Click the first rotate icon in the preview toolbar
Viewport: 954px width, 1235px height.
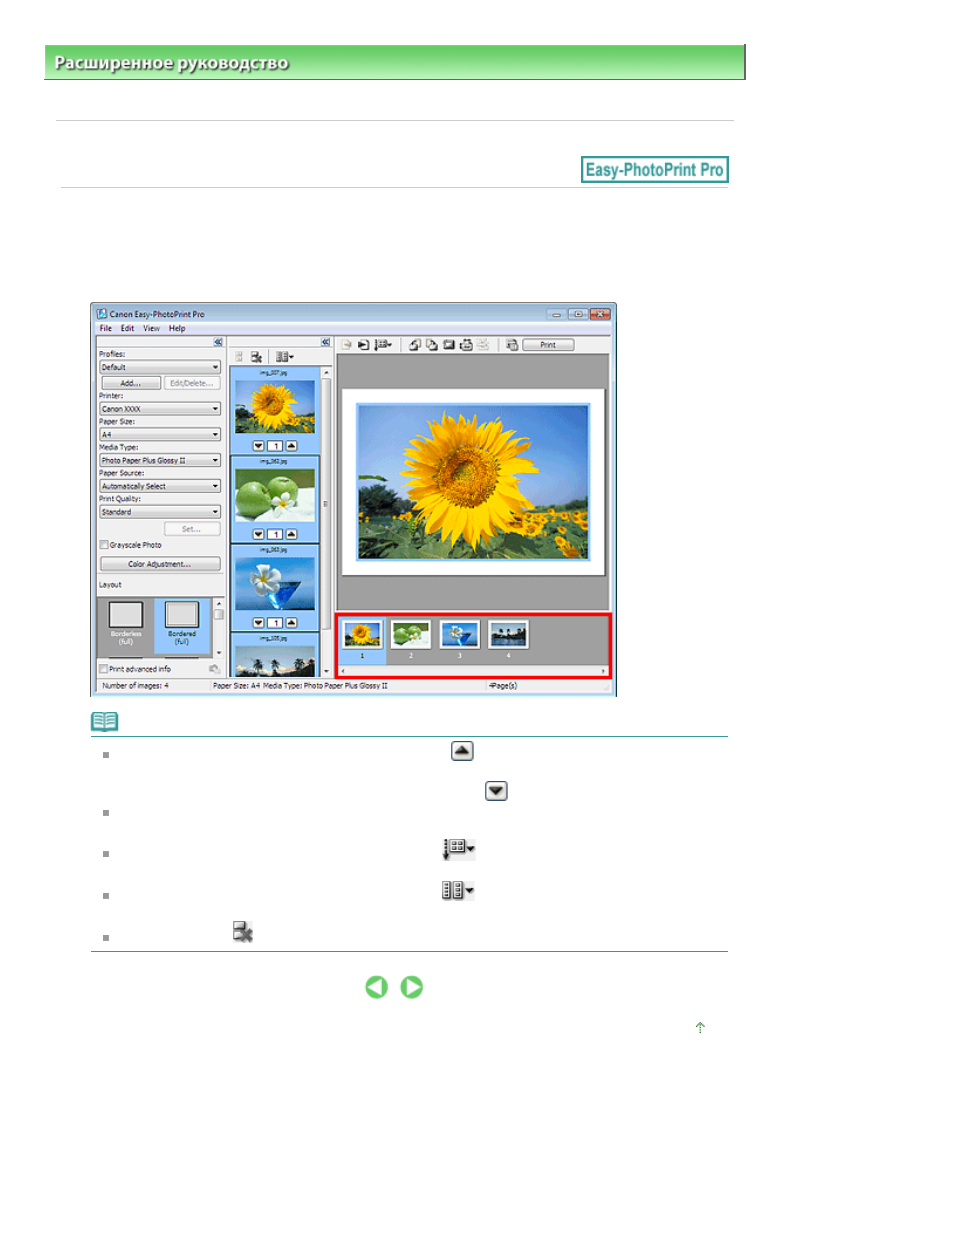coord(415,345)
